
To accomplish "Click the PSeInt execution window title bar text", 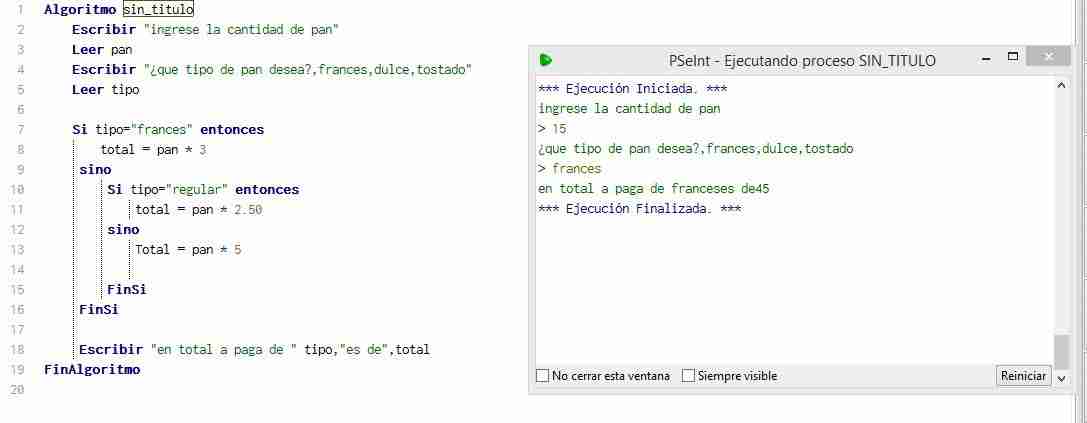I will 802,60.
